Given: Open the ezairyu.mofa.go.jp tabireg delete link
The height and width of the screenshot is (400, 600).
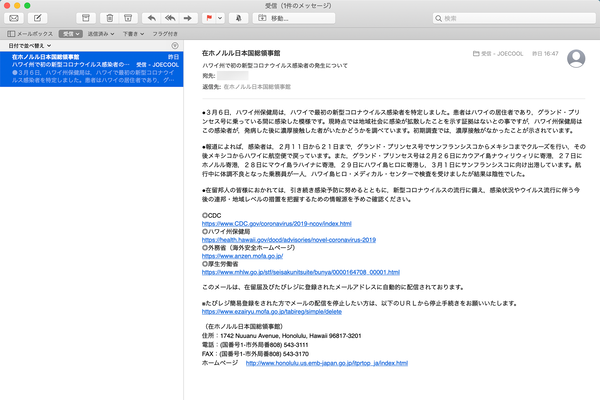Looking at the screenshot, I should point(272,312).
